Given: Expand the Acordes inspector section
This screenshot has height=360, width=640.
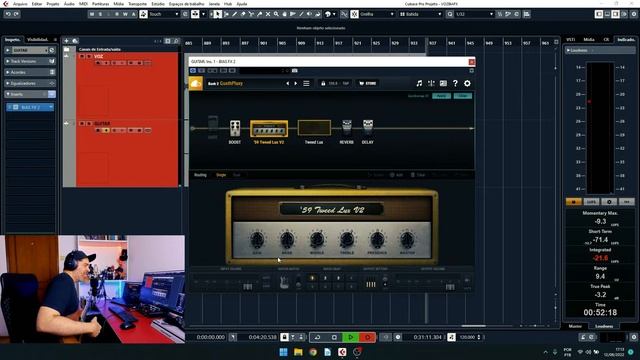Looking at the screenshot, I should pyautogui.click(x=30, y=72).
